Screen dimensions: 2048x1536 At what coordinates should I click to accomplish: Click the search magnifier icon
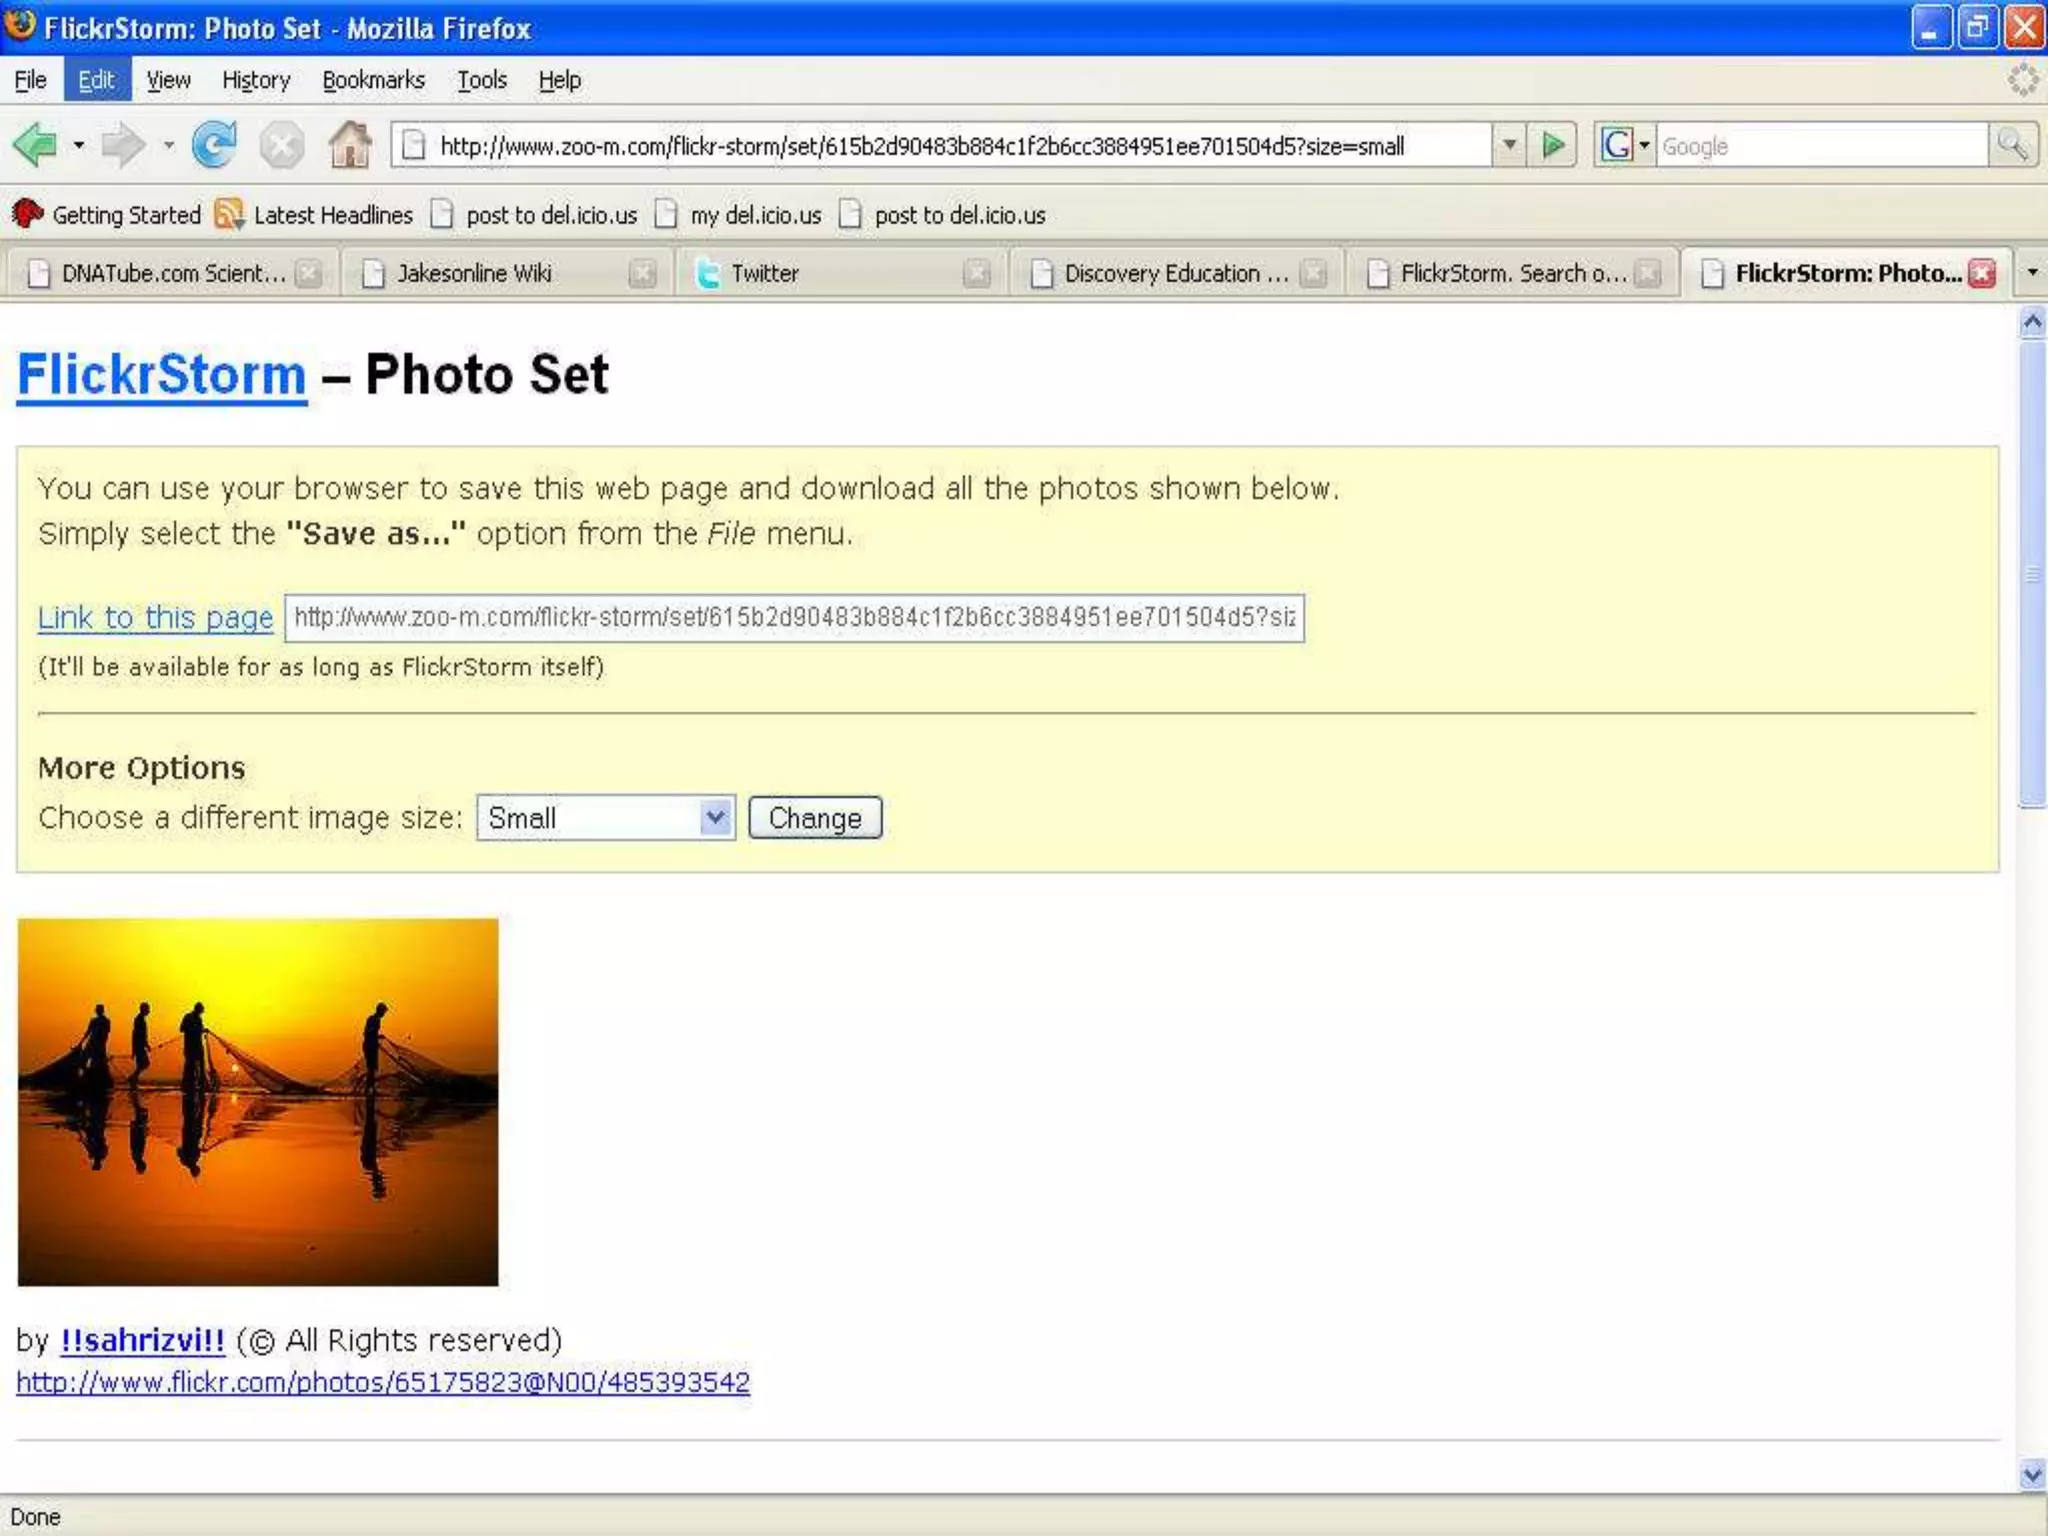click(2012, 146)
